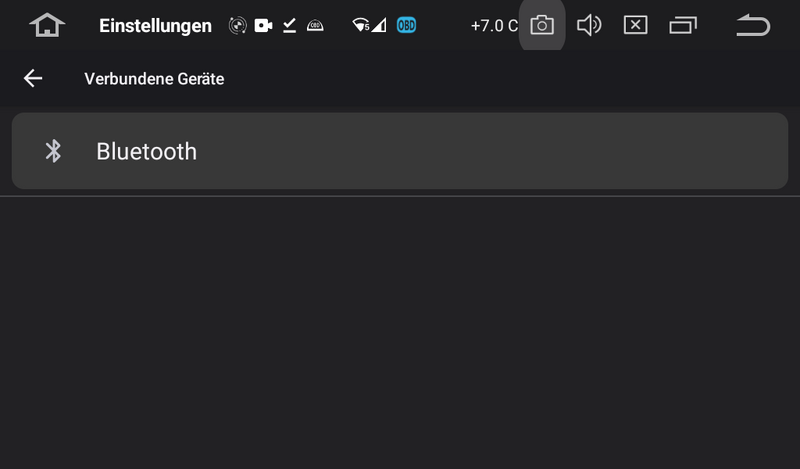Tap the check mark download status icon
Image resolution: width=800 pixels, height=469 pixels.
click(x=289, y=26)
